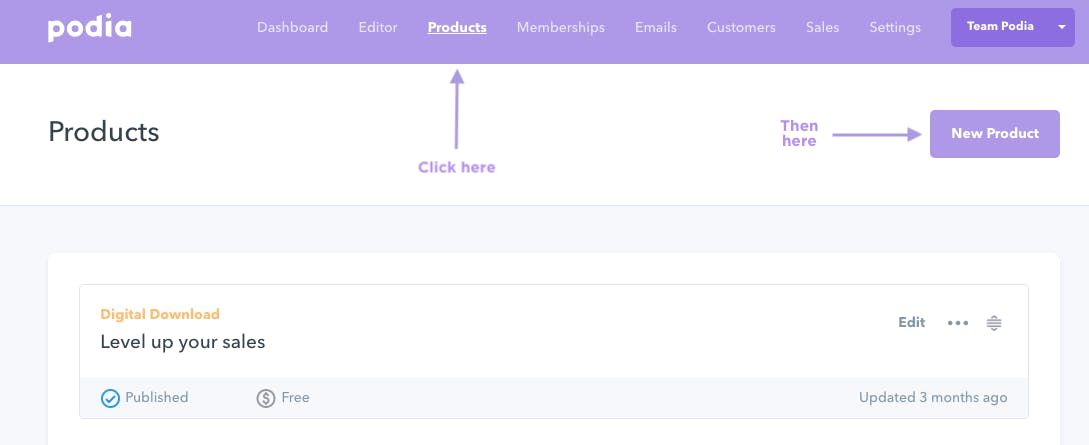Image resolution: width=1089 pixels, height=445 pixels.
Task: Open the Level up your sales title
Action: tap(183, 342)
